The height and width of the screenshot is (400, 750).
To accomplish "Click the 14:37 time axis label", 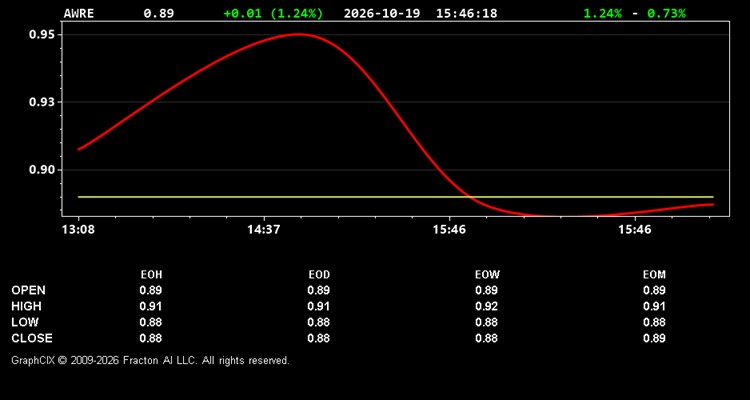I will 263,230.
